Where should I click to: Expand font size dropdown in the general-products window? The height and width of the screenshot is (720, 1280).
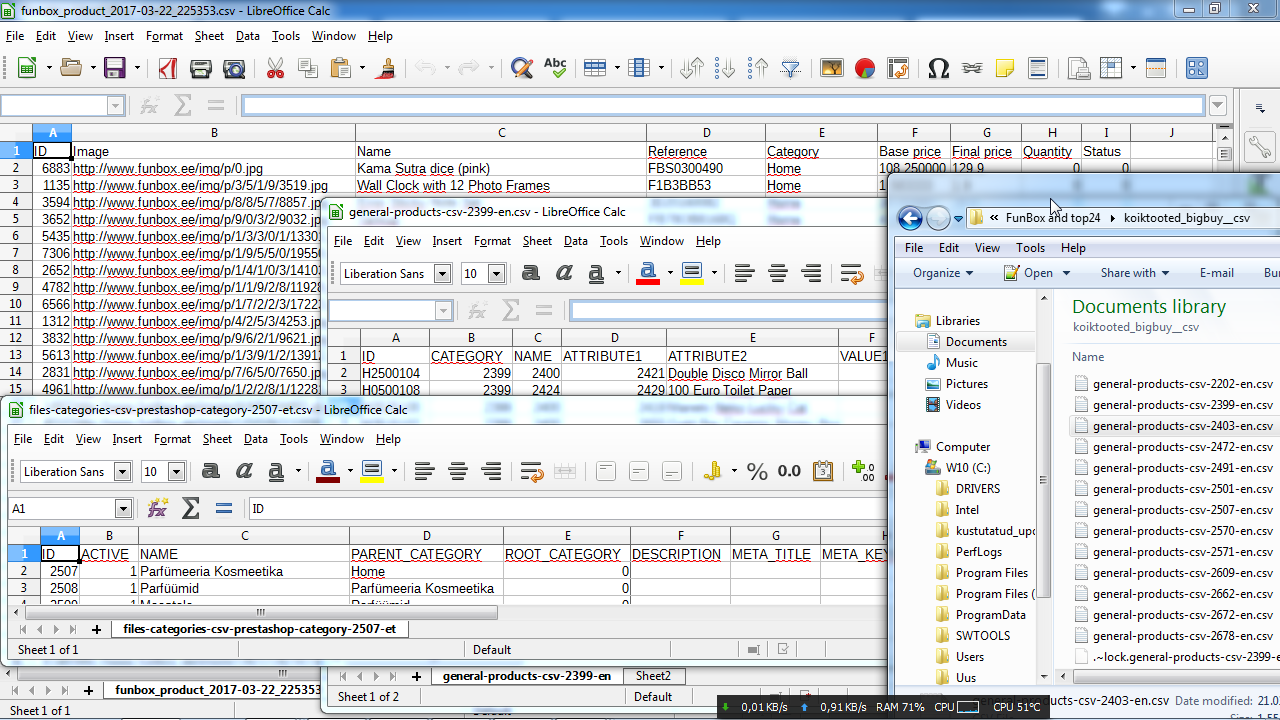(x=496, y=274)
